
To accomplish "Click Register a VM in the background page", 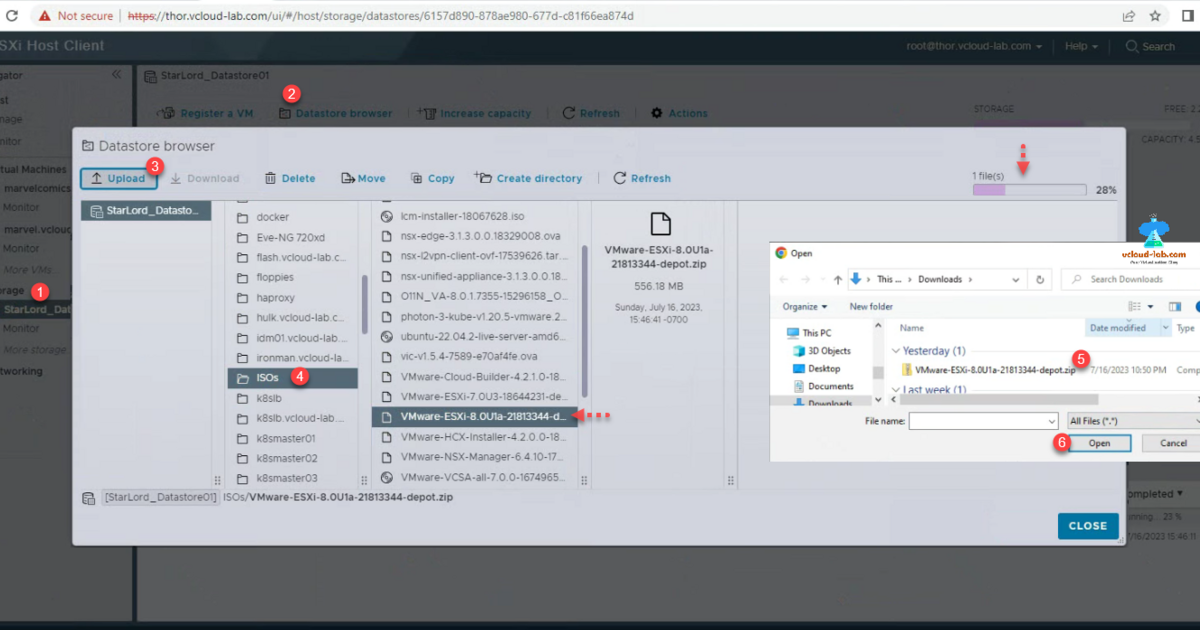I will click(x=205, y=113).
